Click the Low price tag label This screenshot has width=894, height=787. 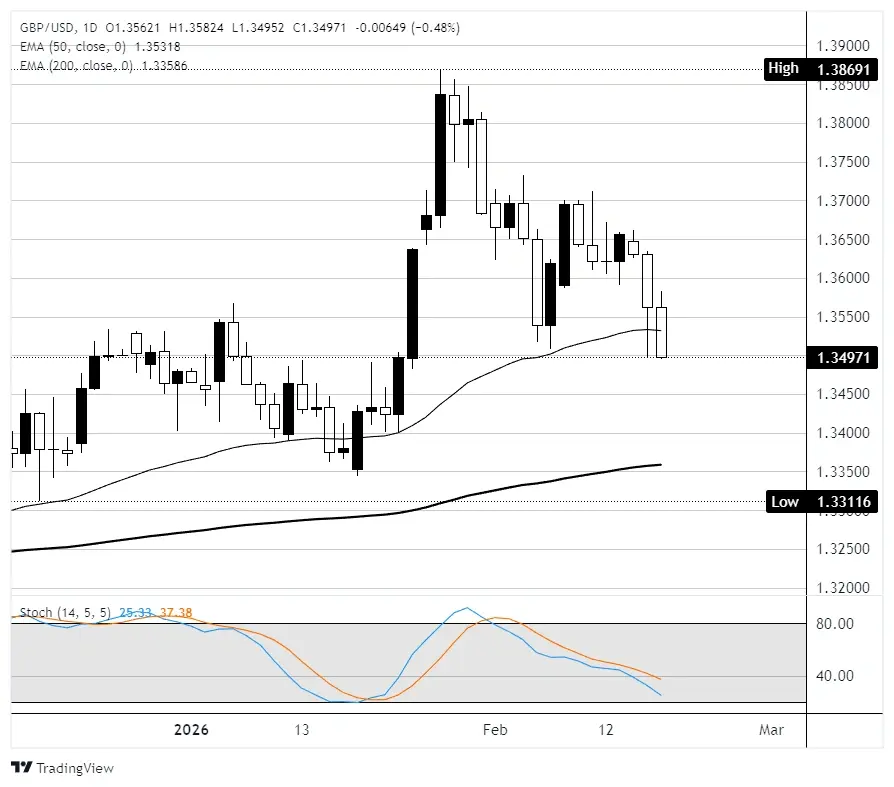(785, 502)
